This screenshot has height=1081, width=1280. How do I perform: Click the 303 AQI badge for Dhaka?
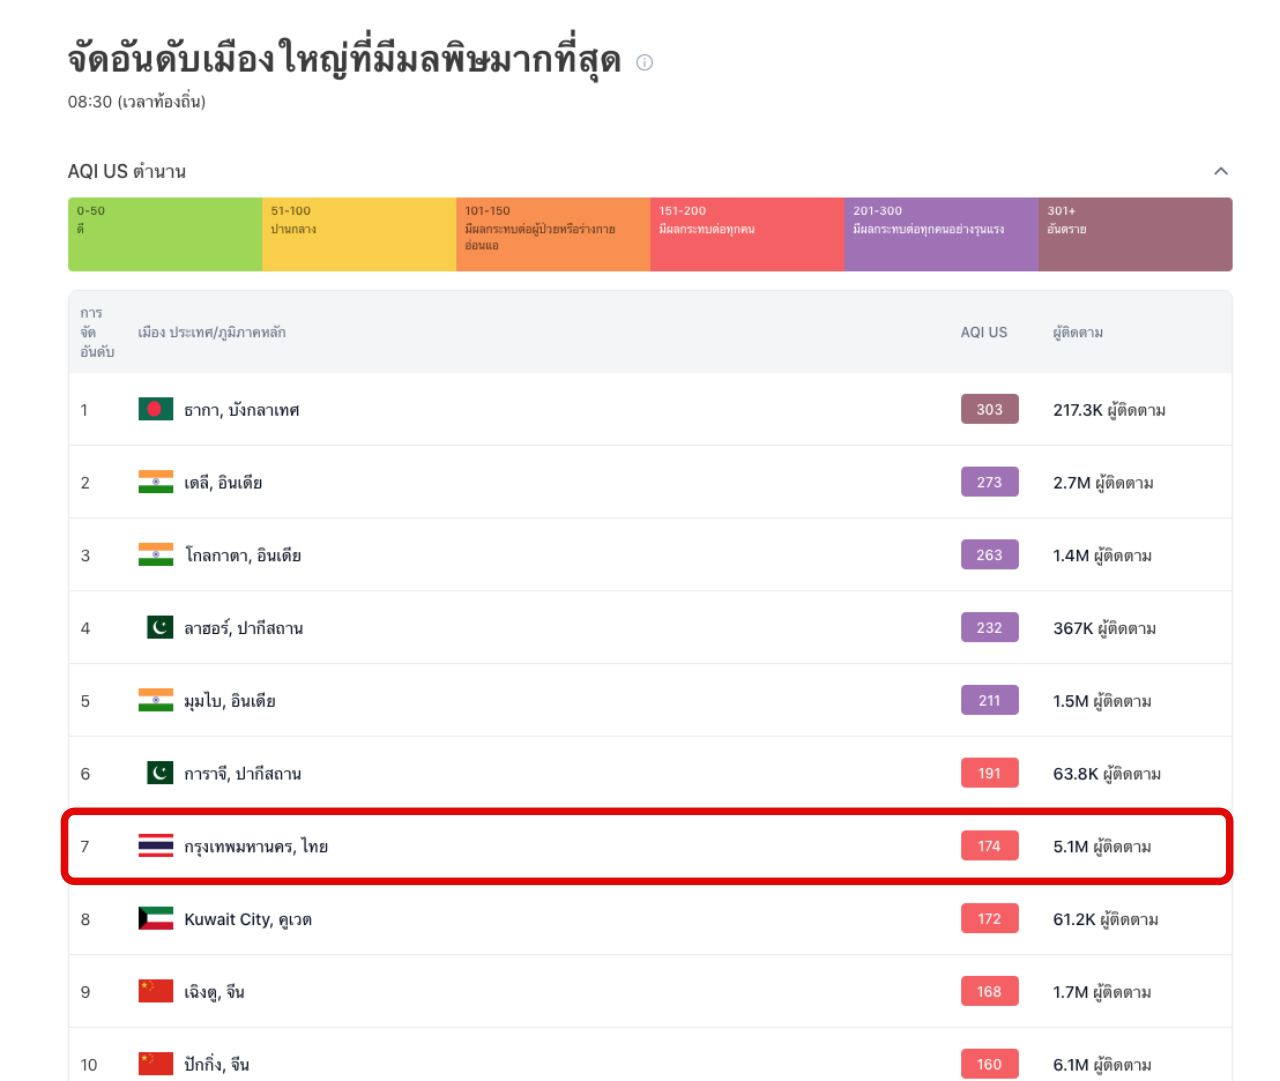tap(989, 409)
